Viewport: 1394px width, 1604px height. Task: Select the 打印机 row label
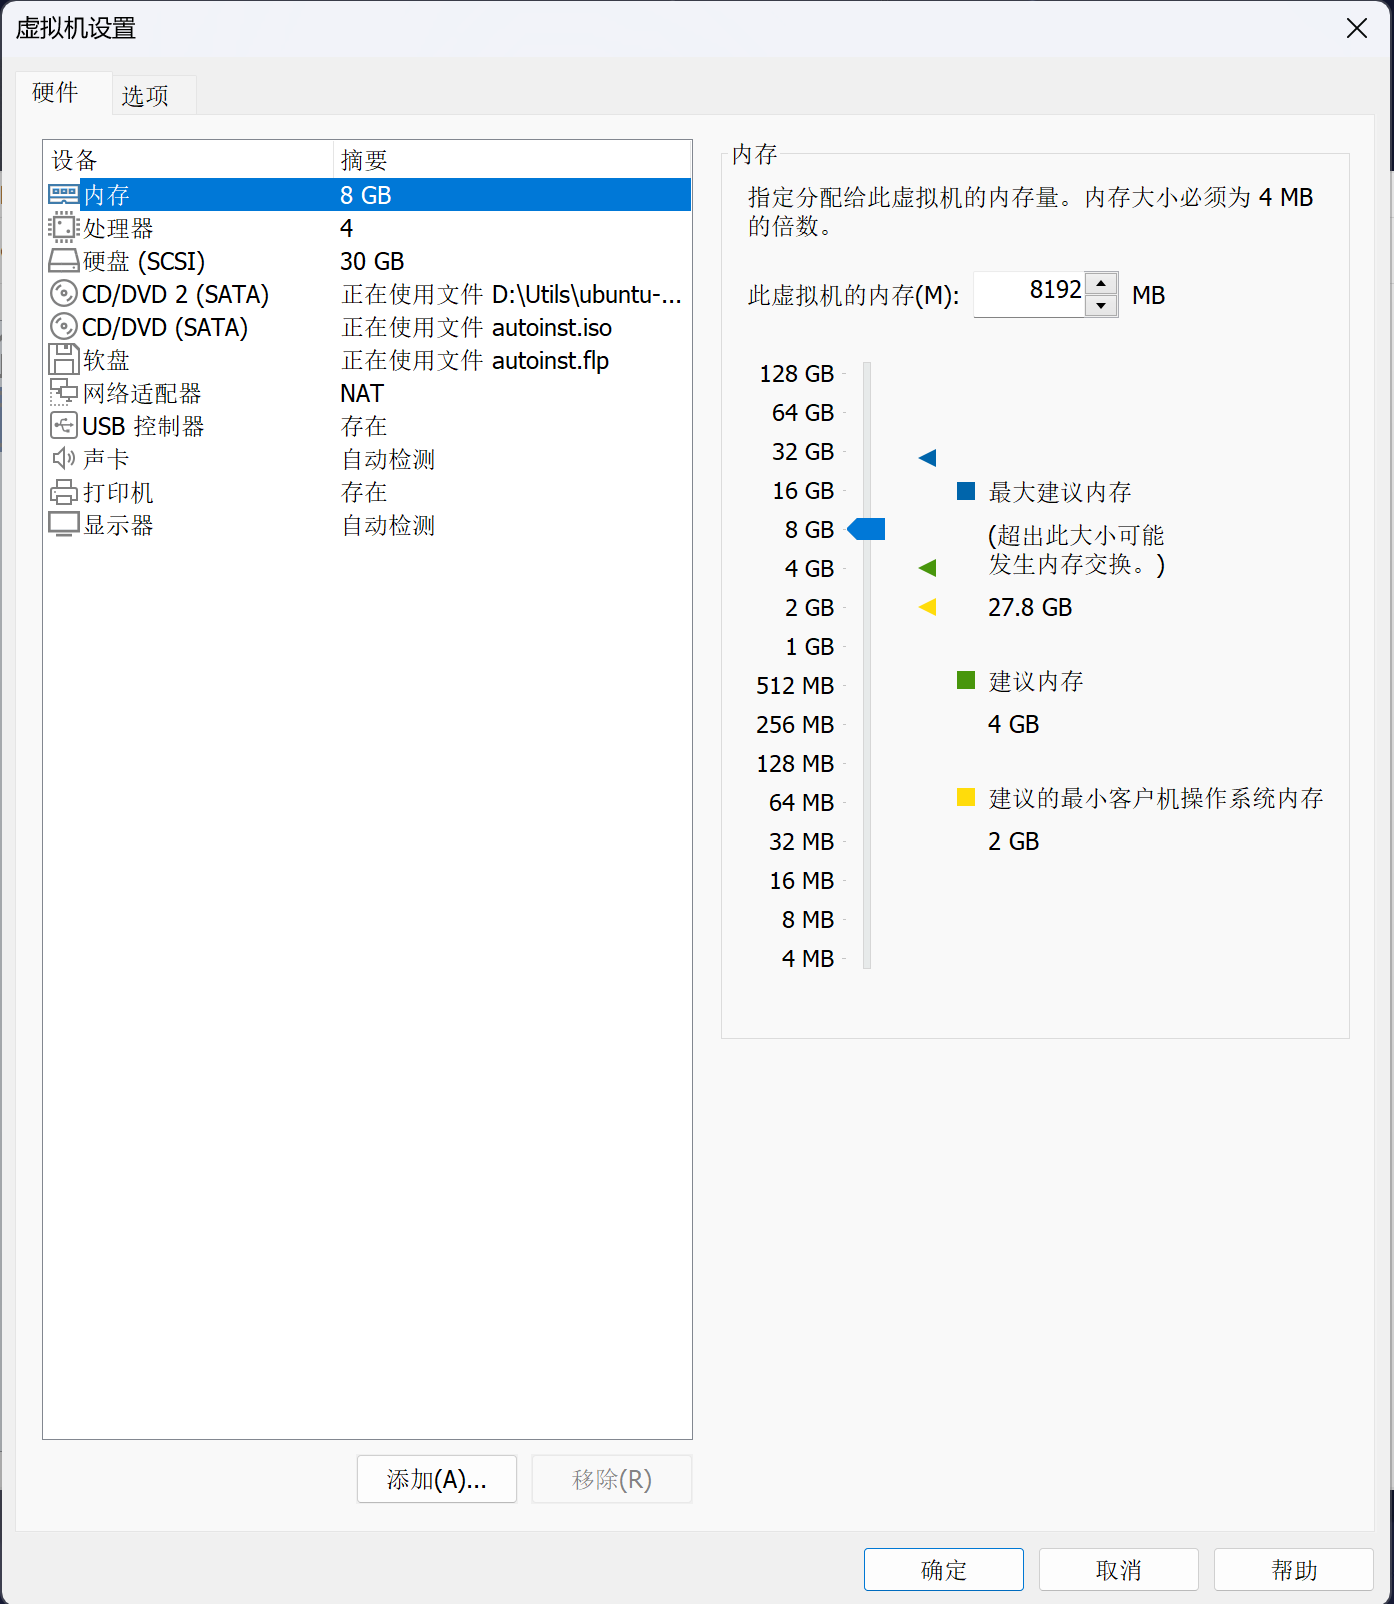pos(118,492)
